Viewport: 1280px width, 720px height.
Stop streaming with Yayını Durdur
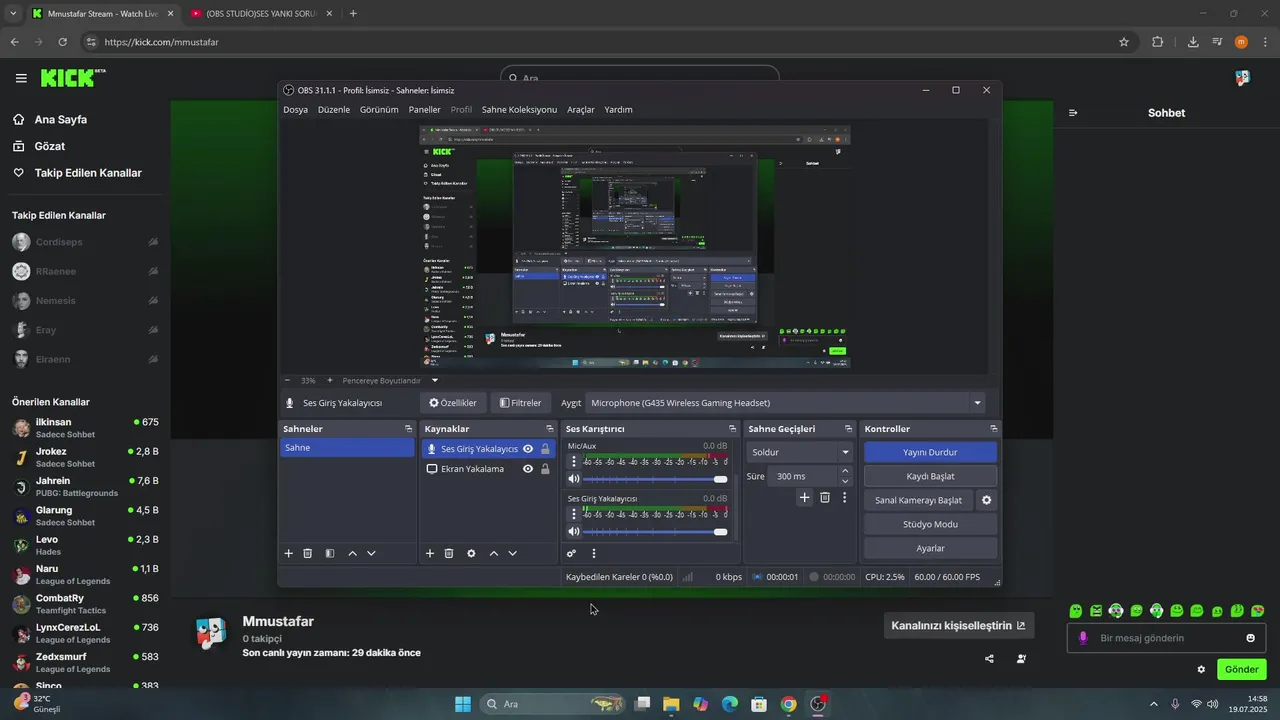[930, 452]
